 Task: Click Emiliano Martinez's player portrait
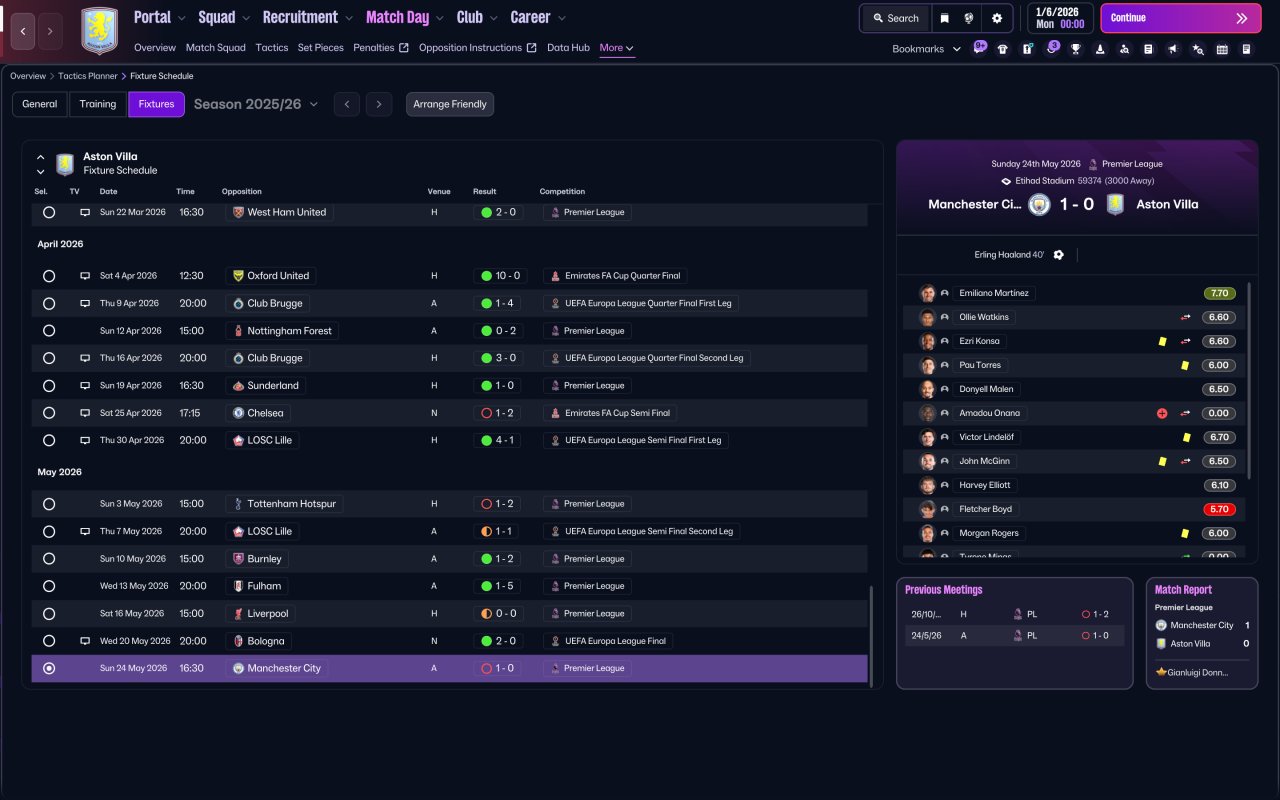[928, 293]
